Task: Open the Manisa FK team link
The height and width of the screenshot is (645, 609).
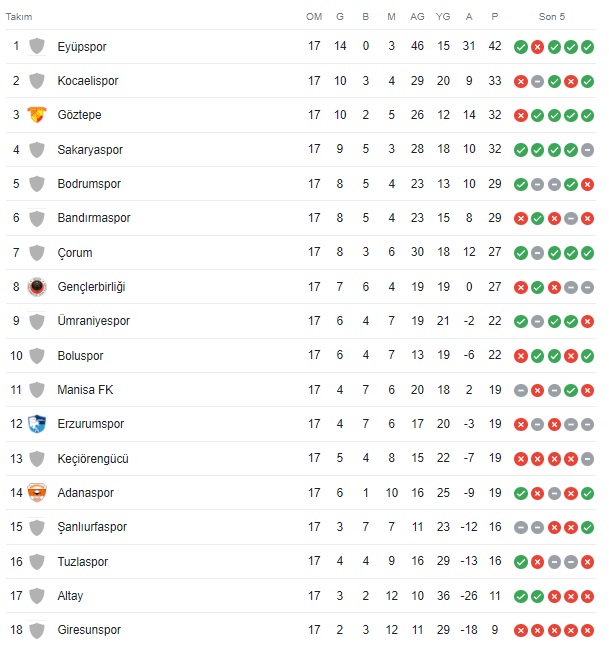Action: point(85,390)
